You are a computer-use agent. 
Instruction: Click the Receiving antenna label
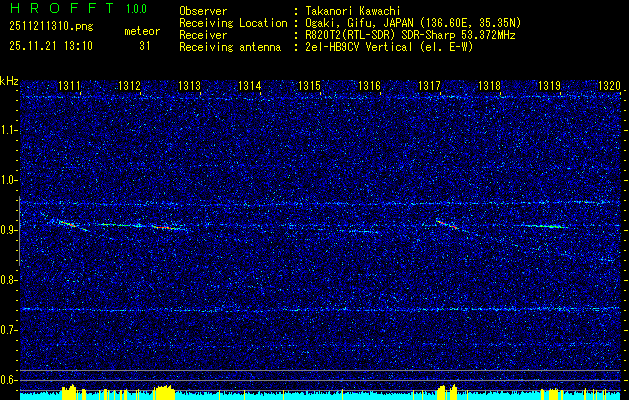click(230, 47)
